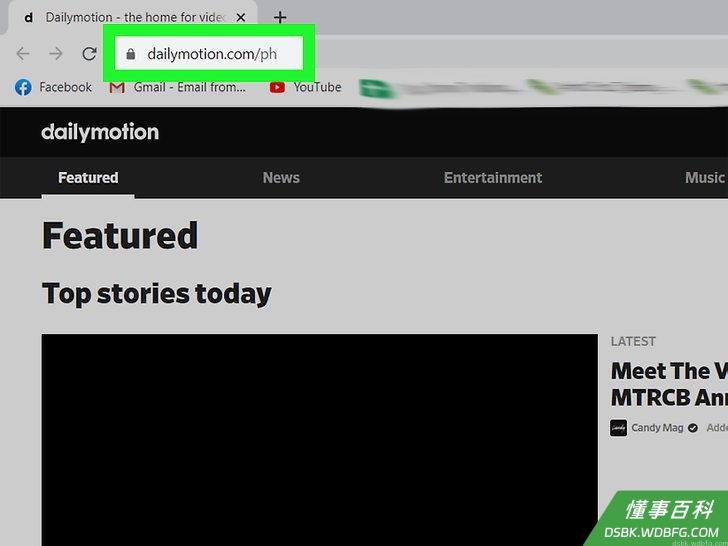Click the 'Top stories today' heading
Image resolution: width=728 pixels, height=546 pixels.
coord(156,294)
